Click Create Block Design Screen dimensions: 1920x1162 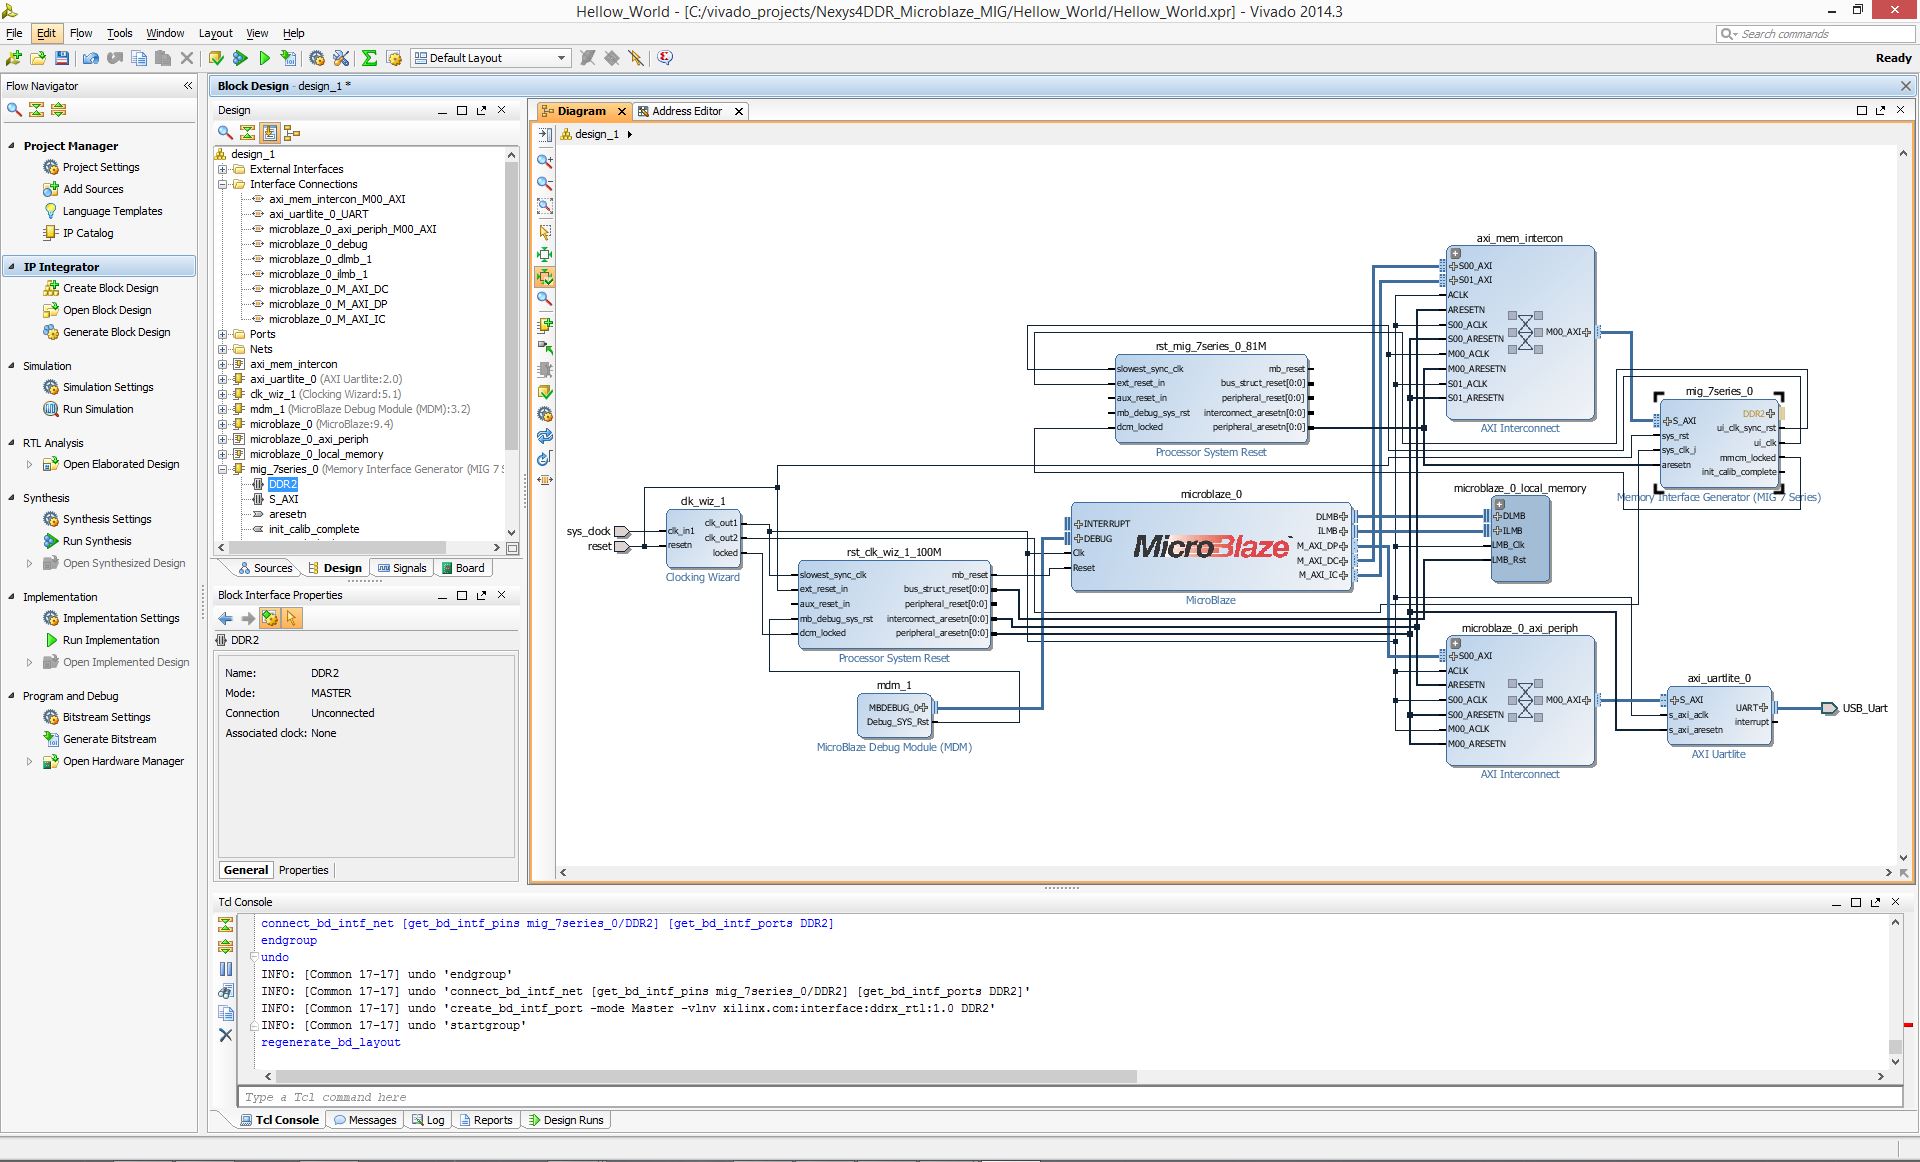coord(111,288)
